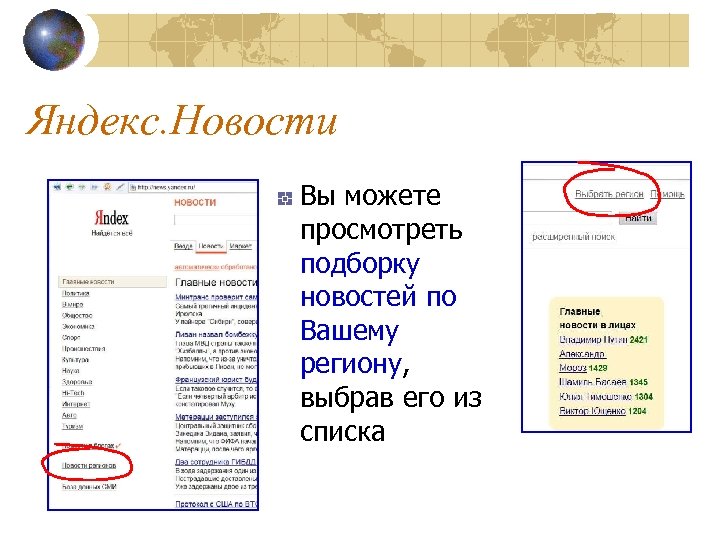The height and width of the screenshot is (540, 720).
Task: Open the headline starting with Минтранс
Action: pos(216,297)
